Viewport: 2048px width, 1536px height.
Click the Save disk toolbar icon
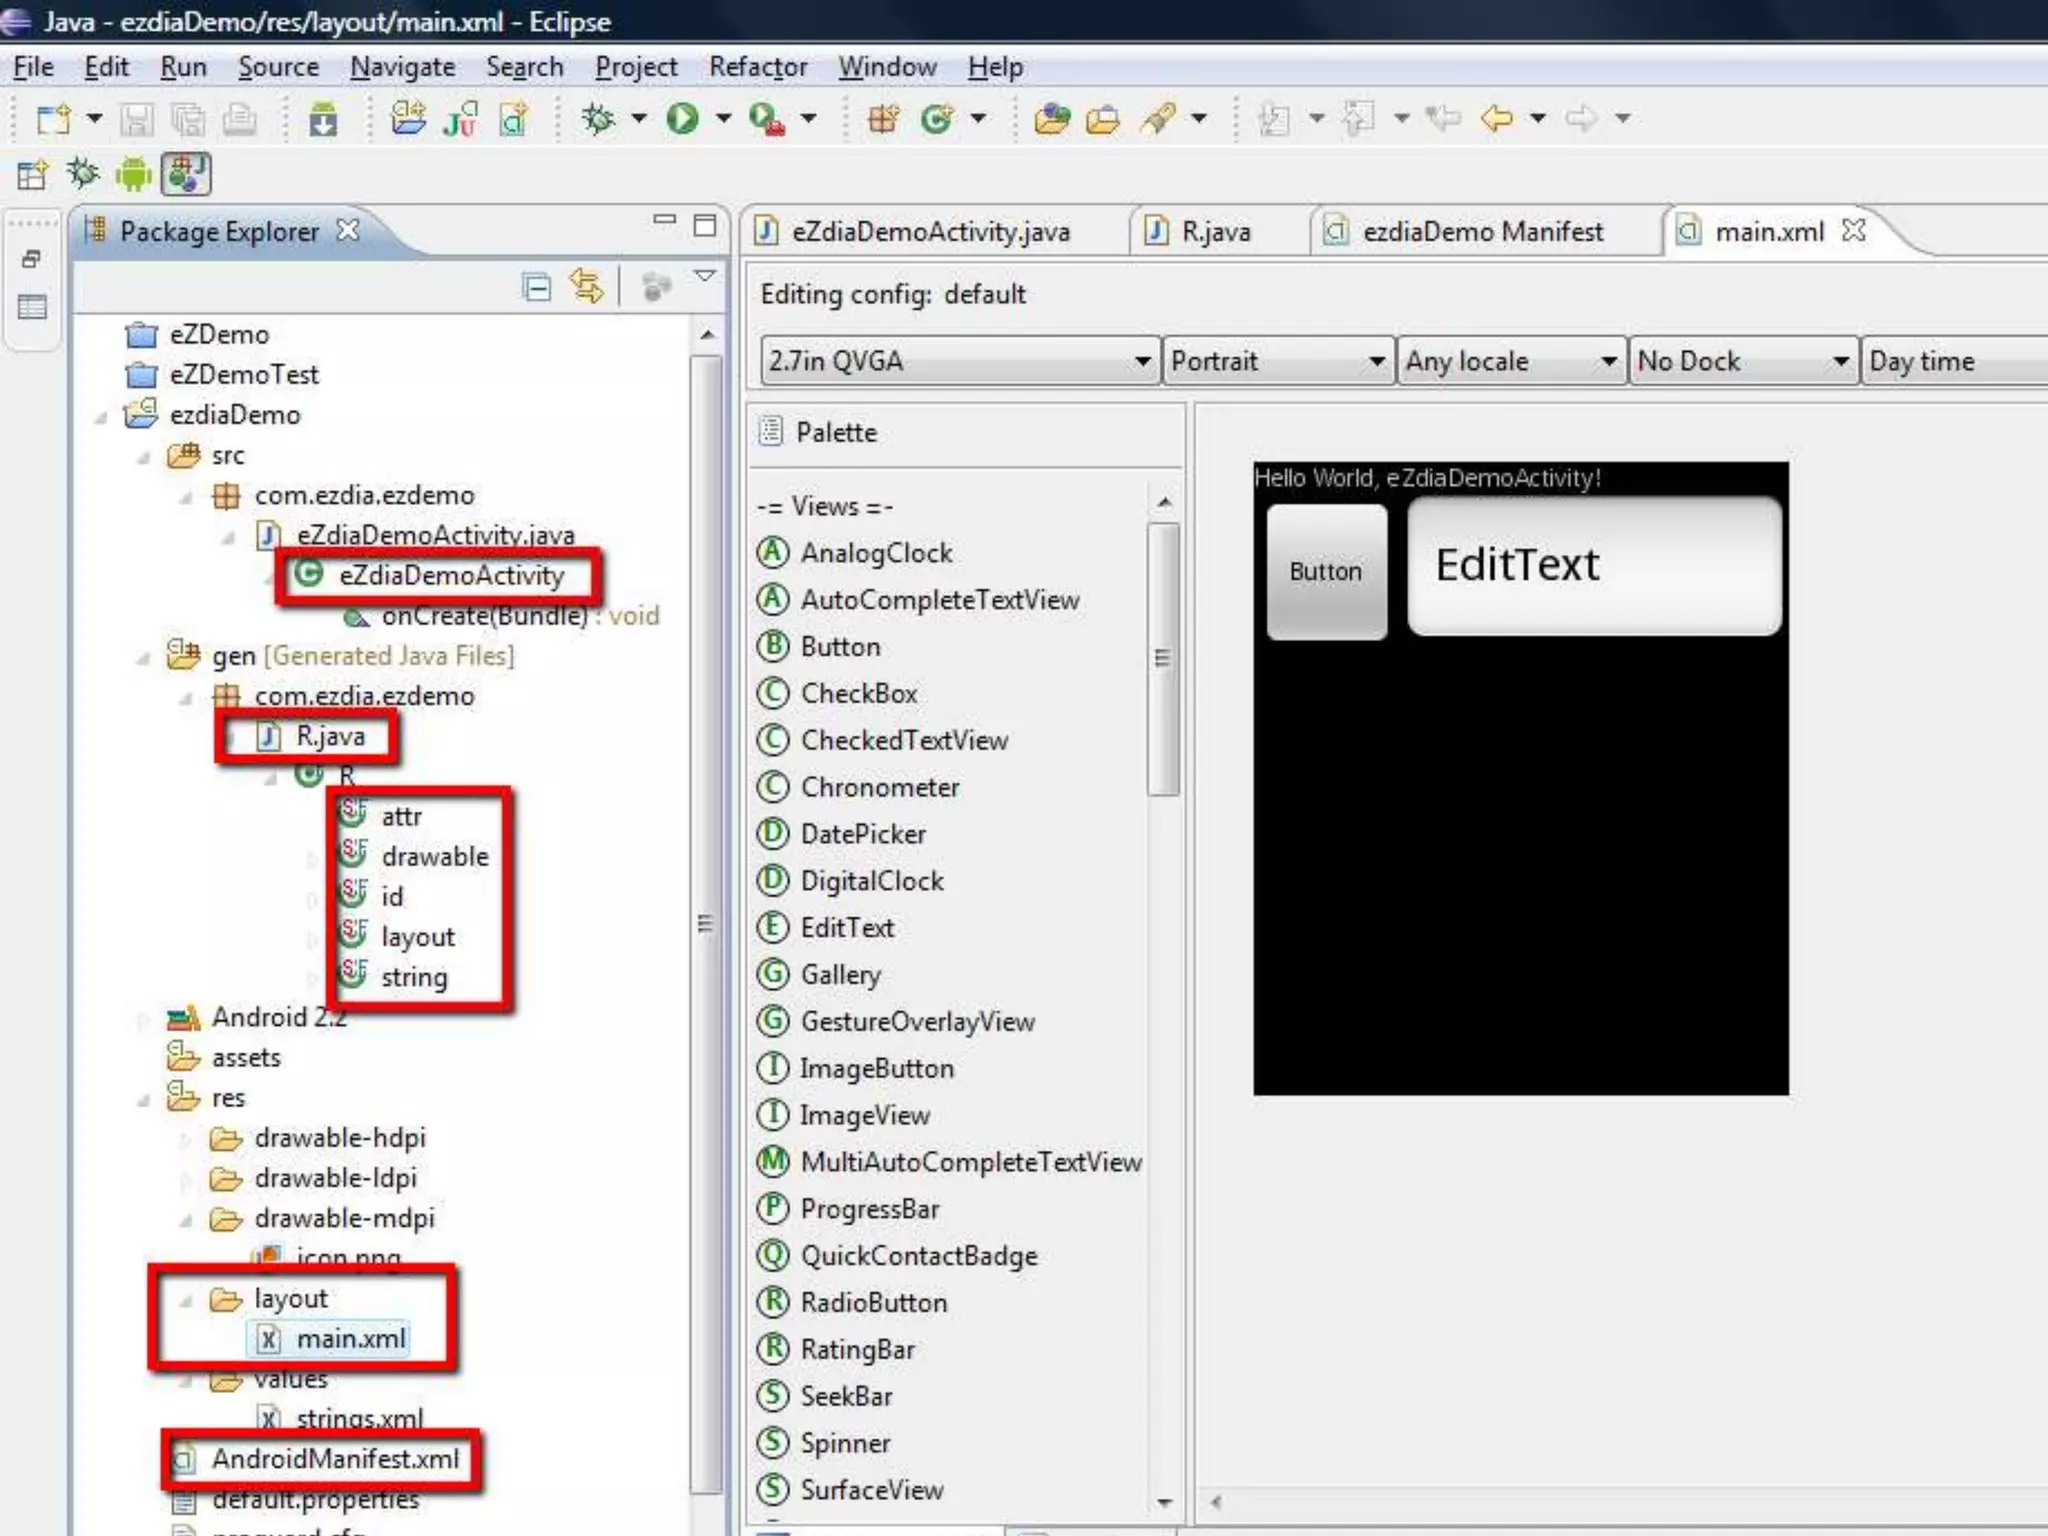(x=137, y=119)
